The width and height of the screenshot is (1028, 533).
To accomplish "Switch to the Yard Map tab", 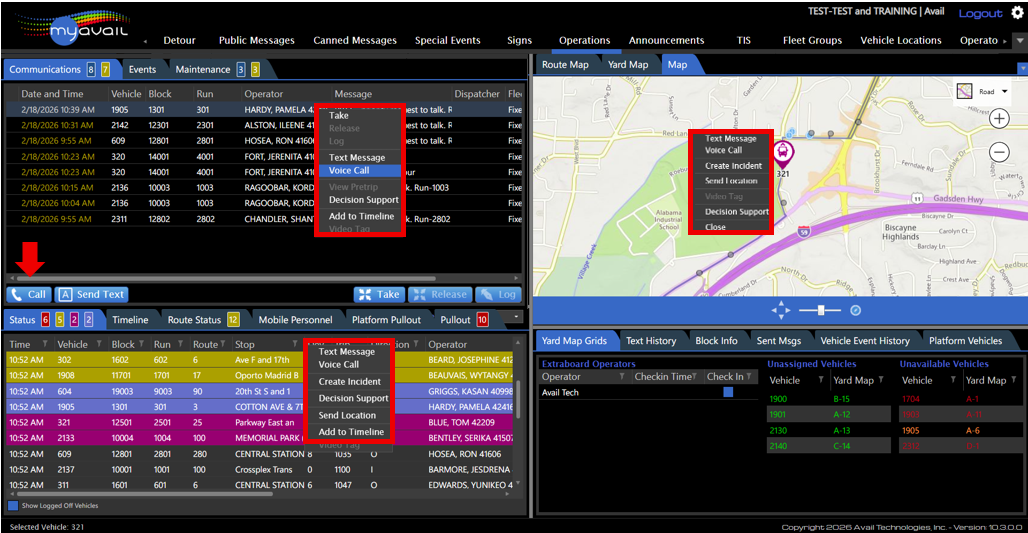I will (x=628, y=65).
